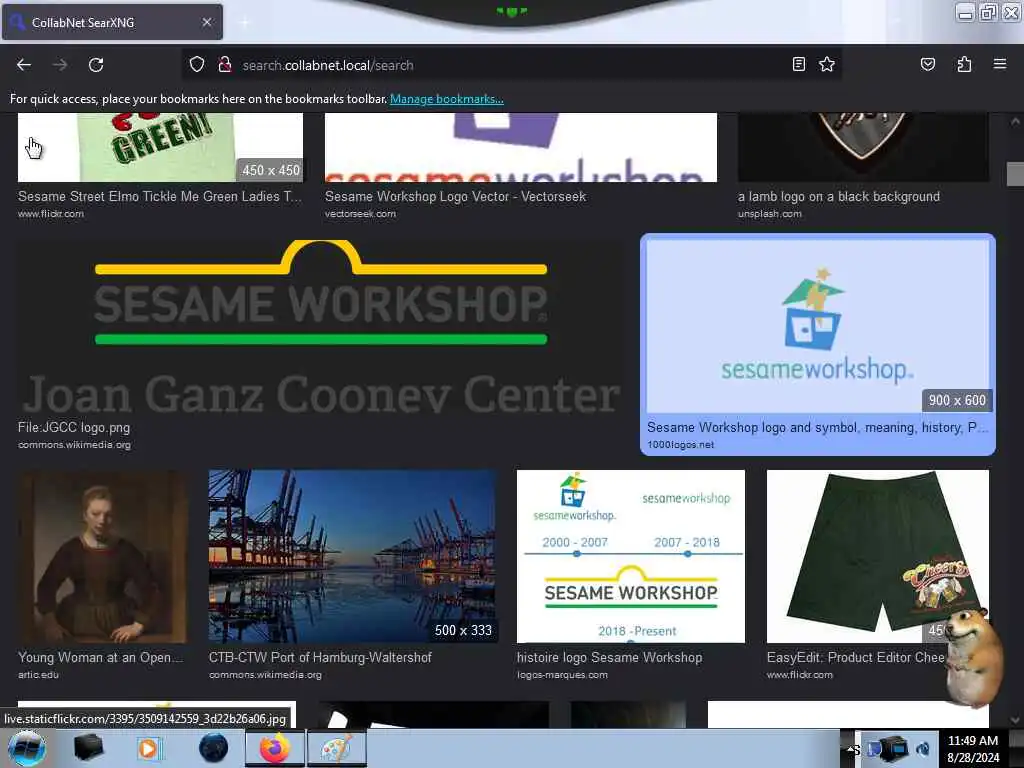Click the unsplash.com source text

tap(770, 214)
